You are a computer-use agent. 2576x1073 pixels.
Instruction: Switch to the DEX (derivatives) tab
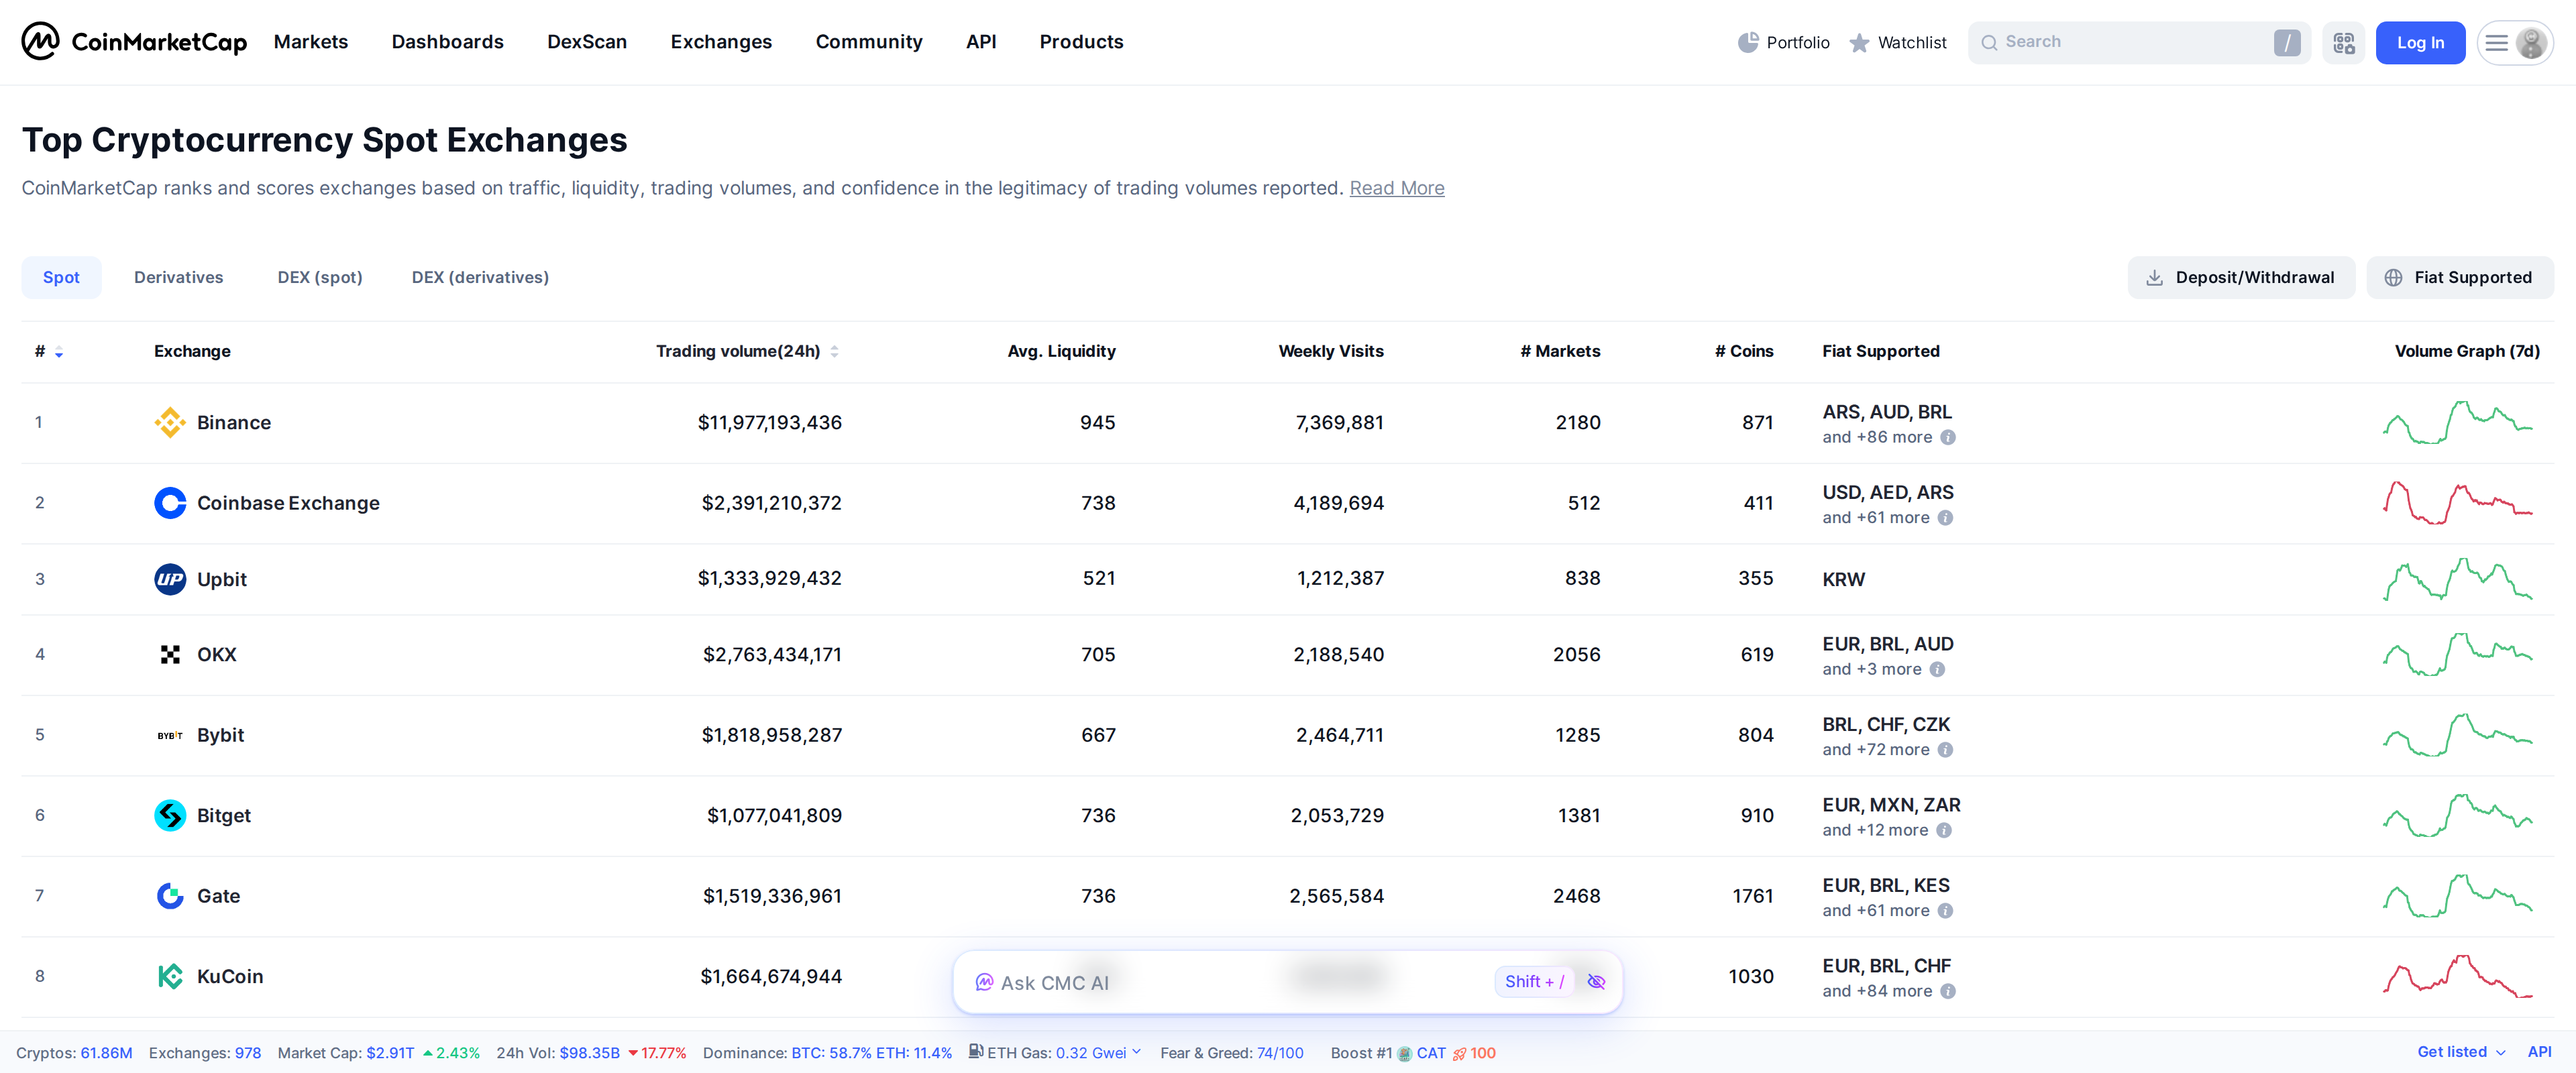coord(480,278)
